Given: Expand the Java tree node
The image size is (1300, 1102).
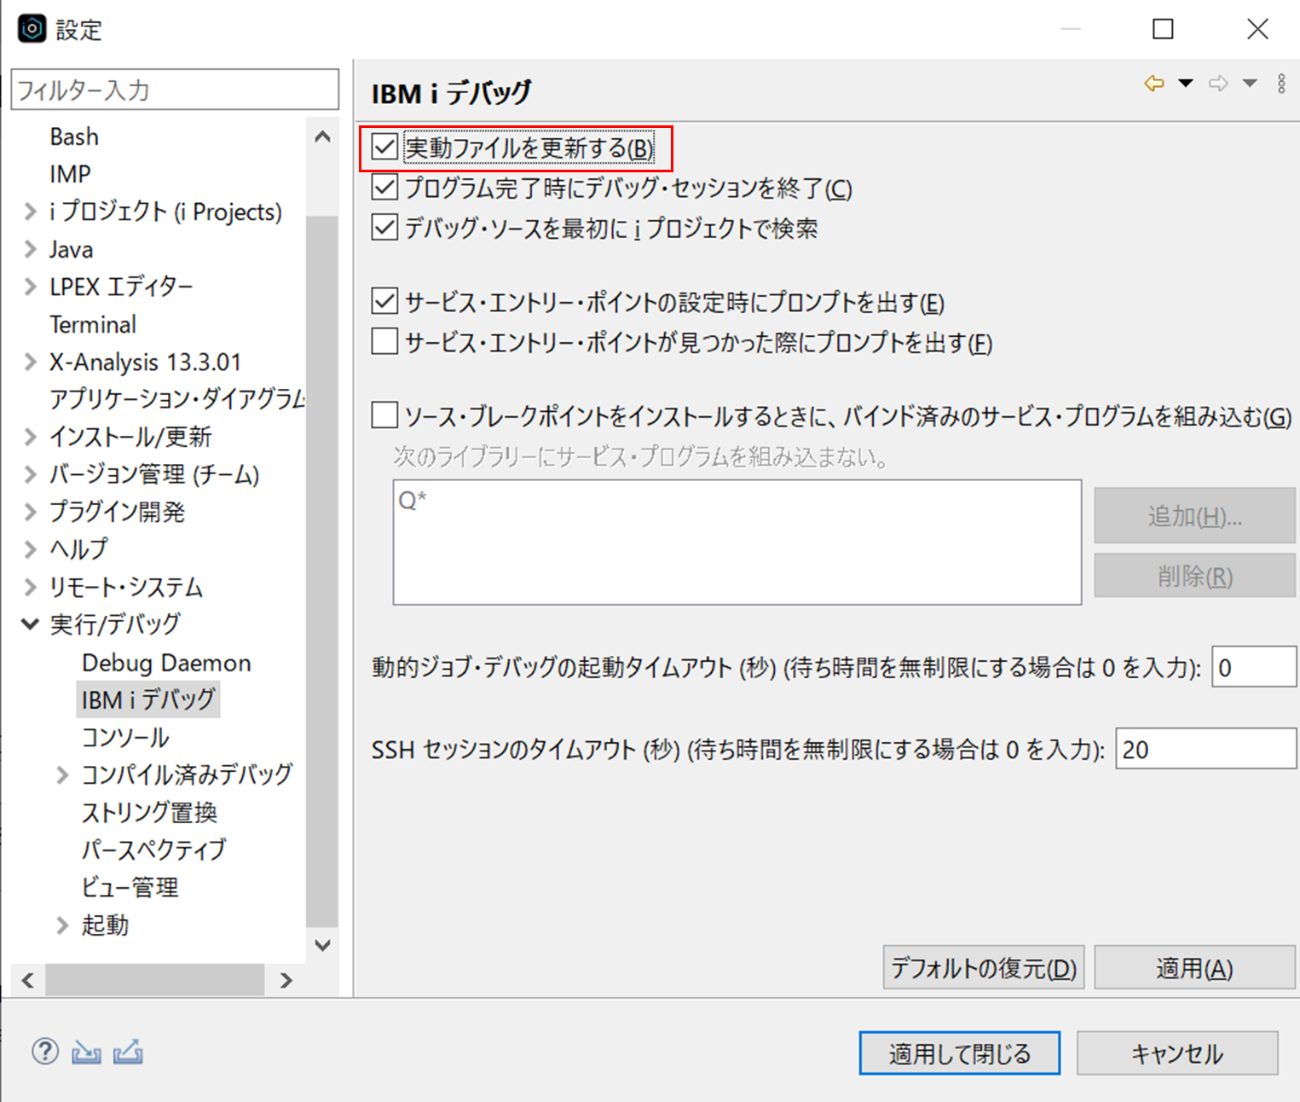Looking at the screenshot, I should (x=30, y=249).
